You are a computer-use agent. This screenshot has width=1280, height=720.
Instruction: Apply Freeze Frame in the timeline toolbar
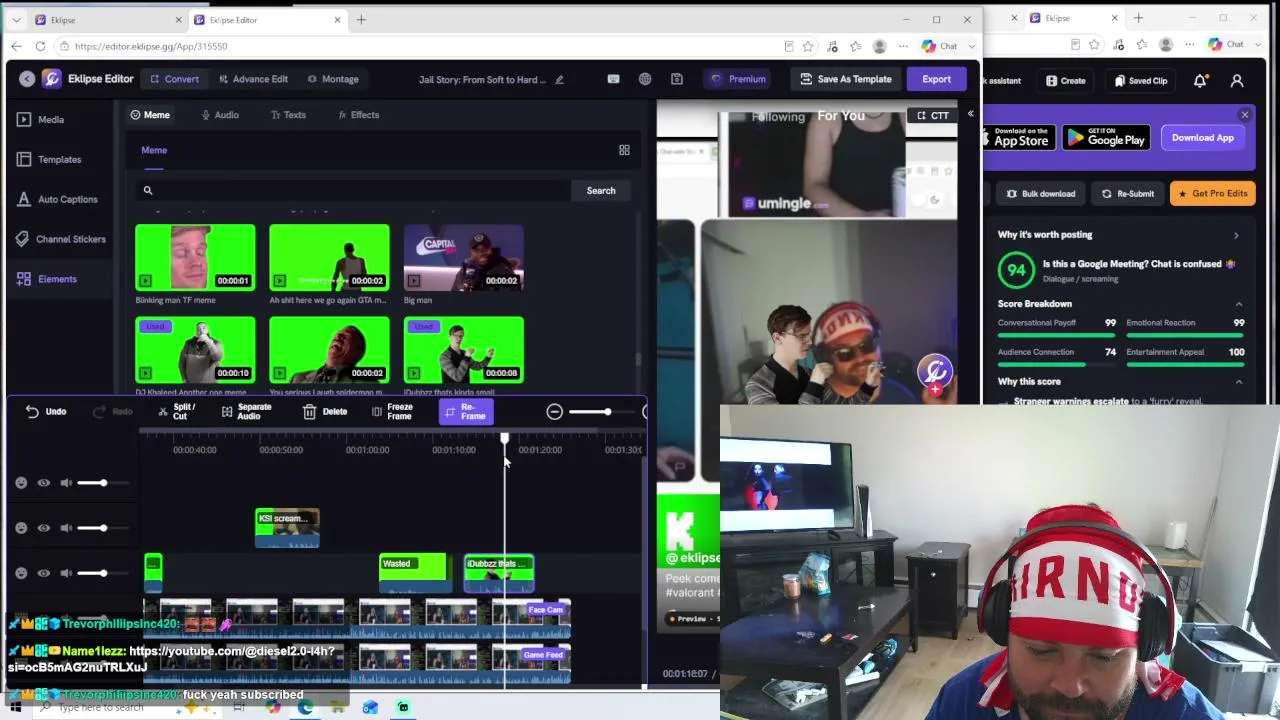click(392, 412)
